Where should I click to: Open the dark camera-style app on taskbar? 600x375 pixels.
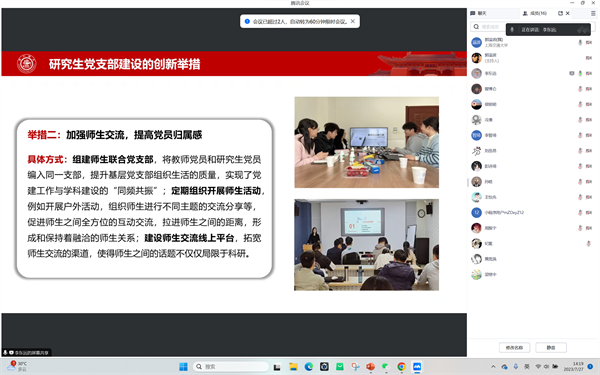click(324, 367)
